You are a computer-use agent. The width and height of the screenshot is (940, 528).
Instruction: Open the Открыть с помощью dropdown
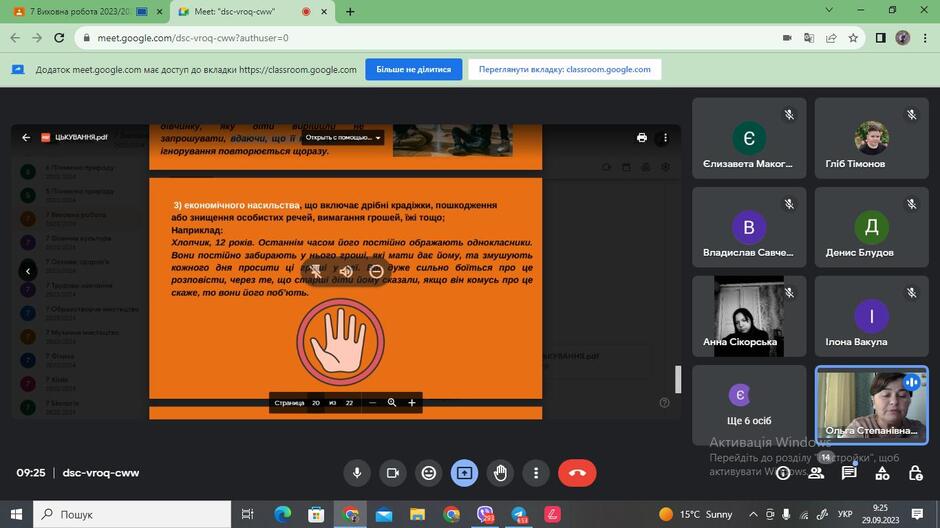click(x=342, y=137)
